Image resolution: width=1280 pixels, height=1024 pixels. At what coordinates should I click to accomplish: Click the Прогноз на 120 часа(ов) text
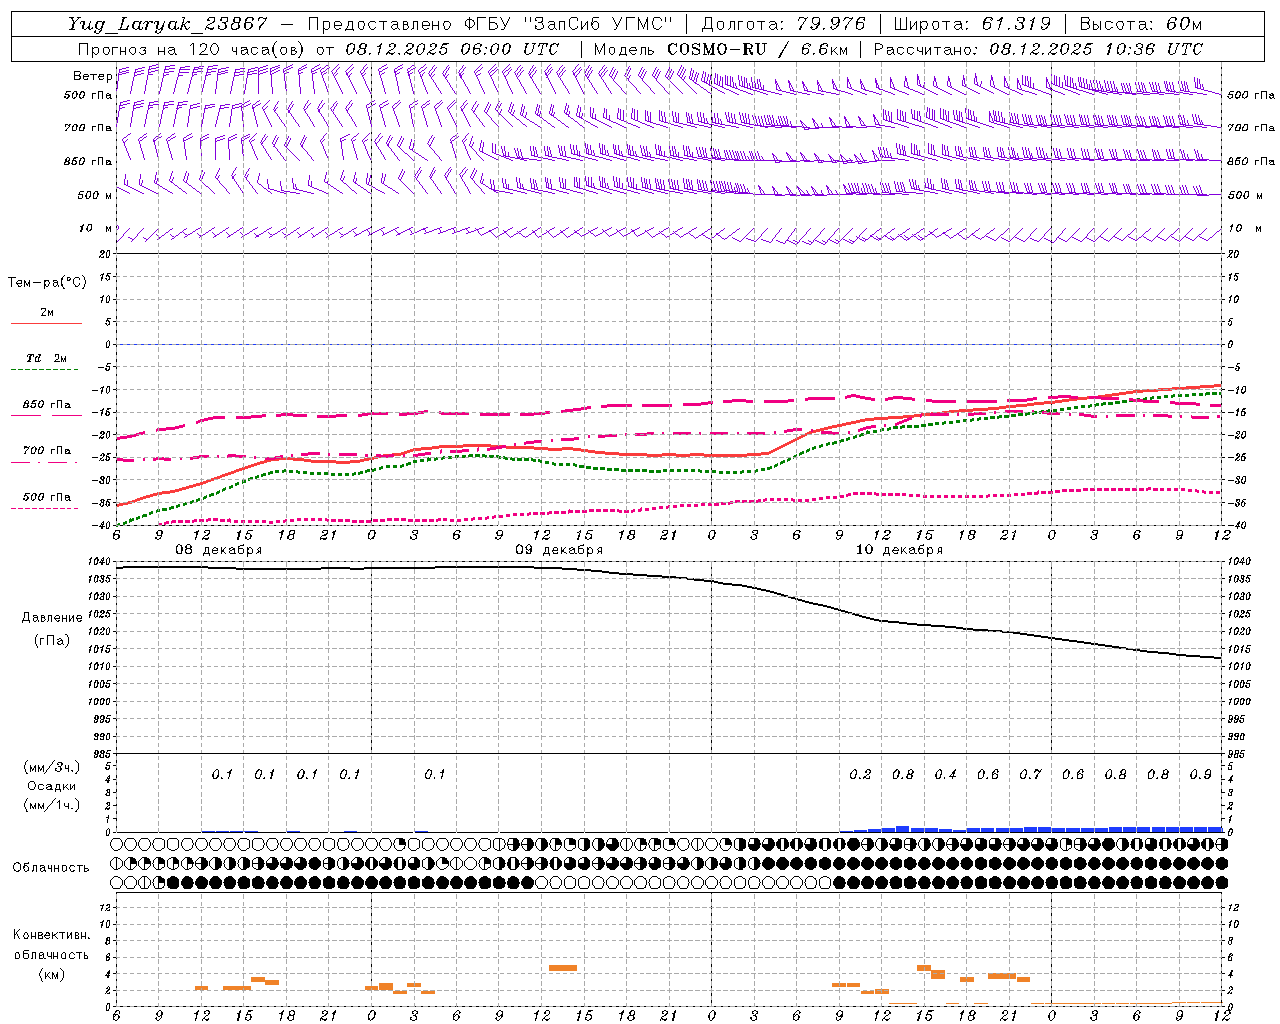click(193, 49)
